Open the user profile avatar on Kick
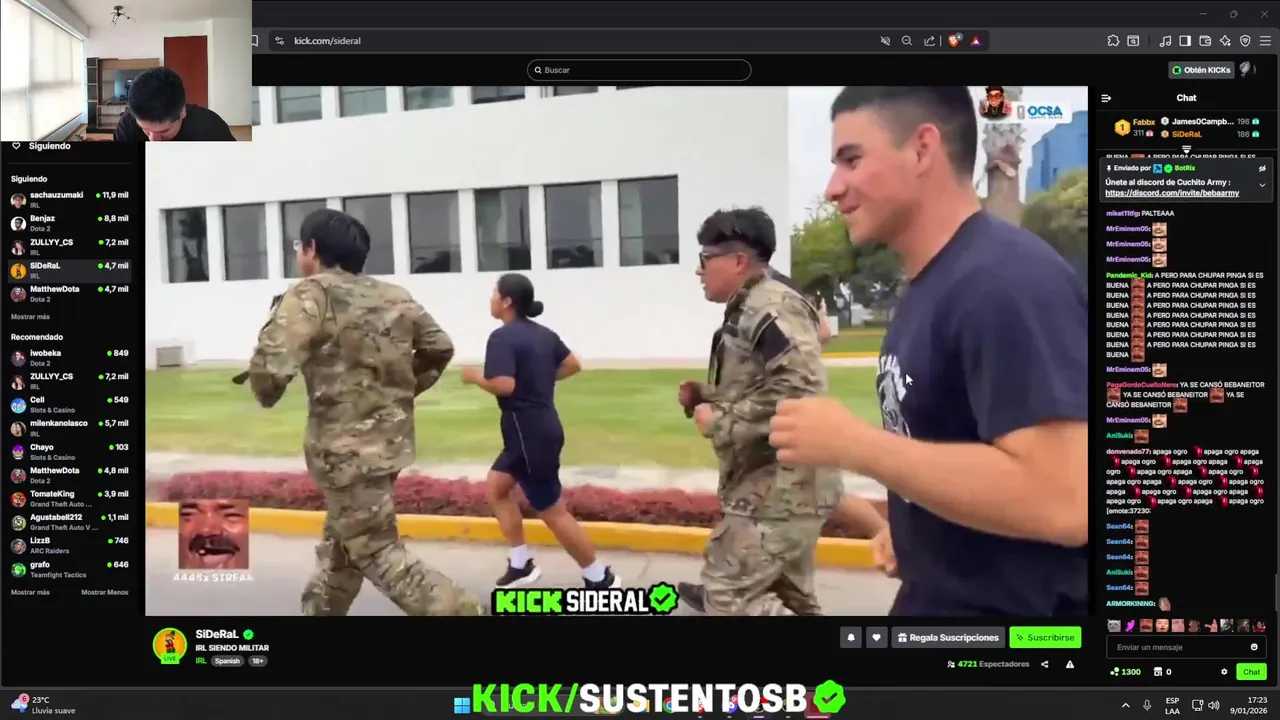Viewport: 1280px width, 720px height. point(1247,70)
